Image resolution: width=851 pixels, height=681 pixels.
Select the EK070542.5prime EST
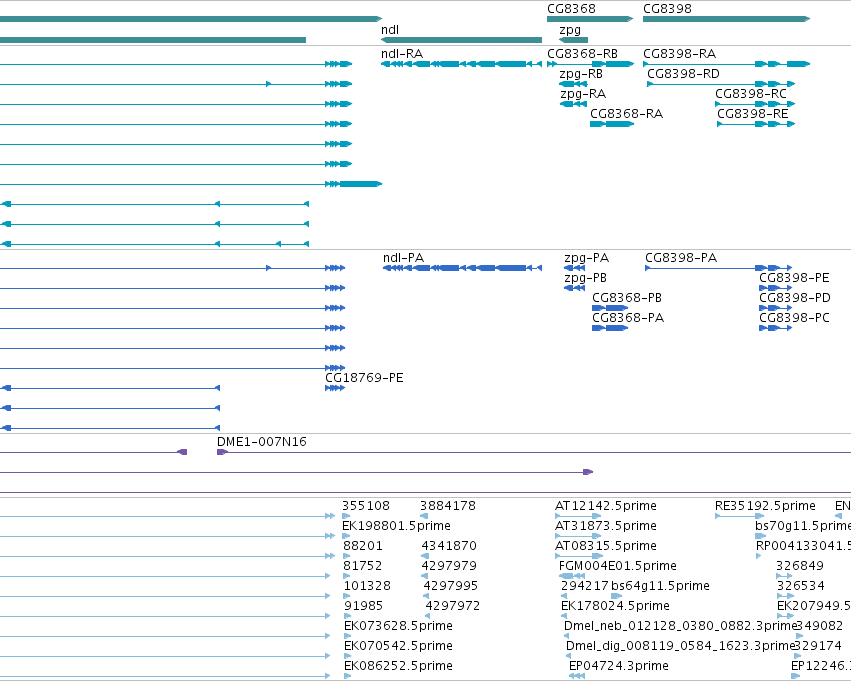click(x=347, y=656)
